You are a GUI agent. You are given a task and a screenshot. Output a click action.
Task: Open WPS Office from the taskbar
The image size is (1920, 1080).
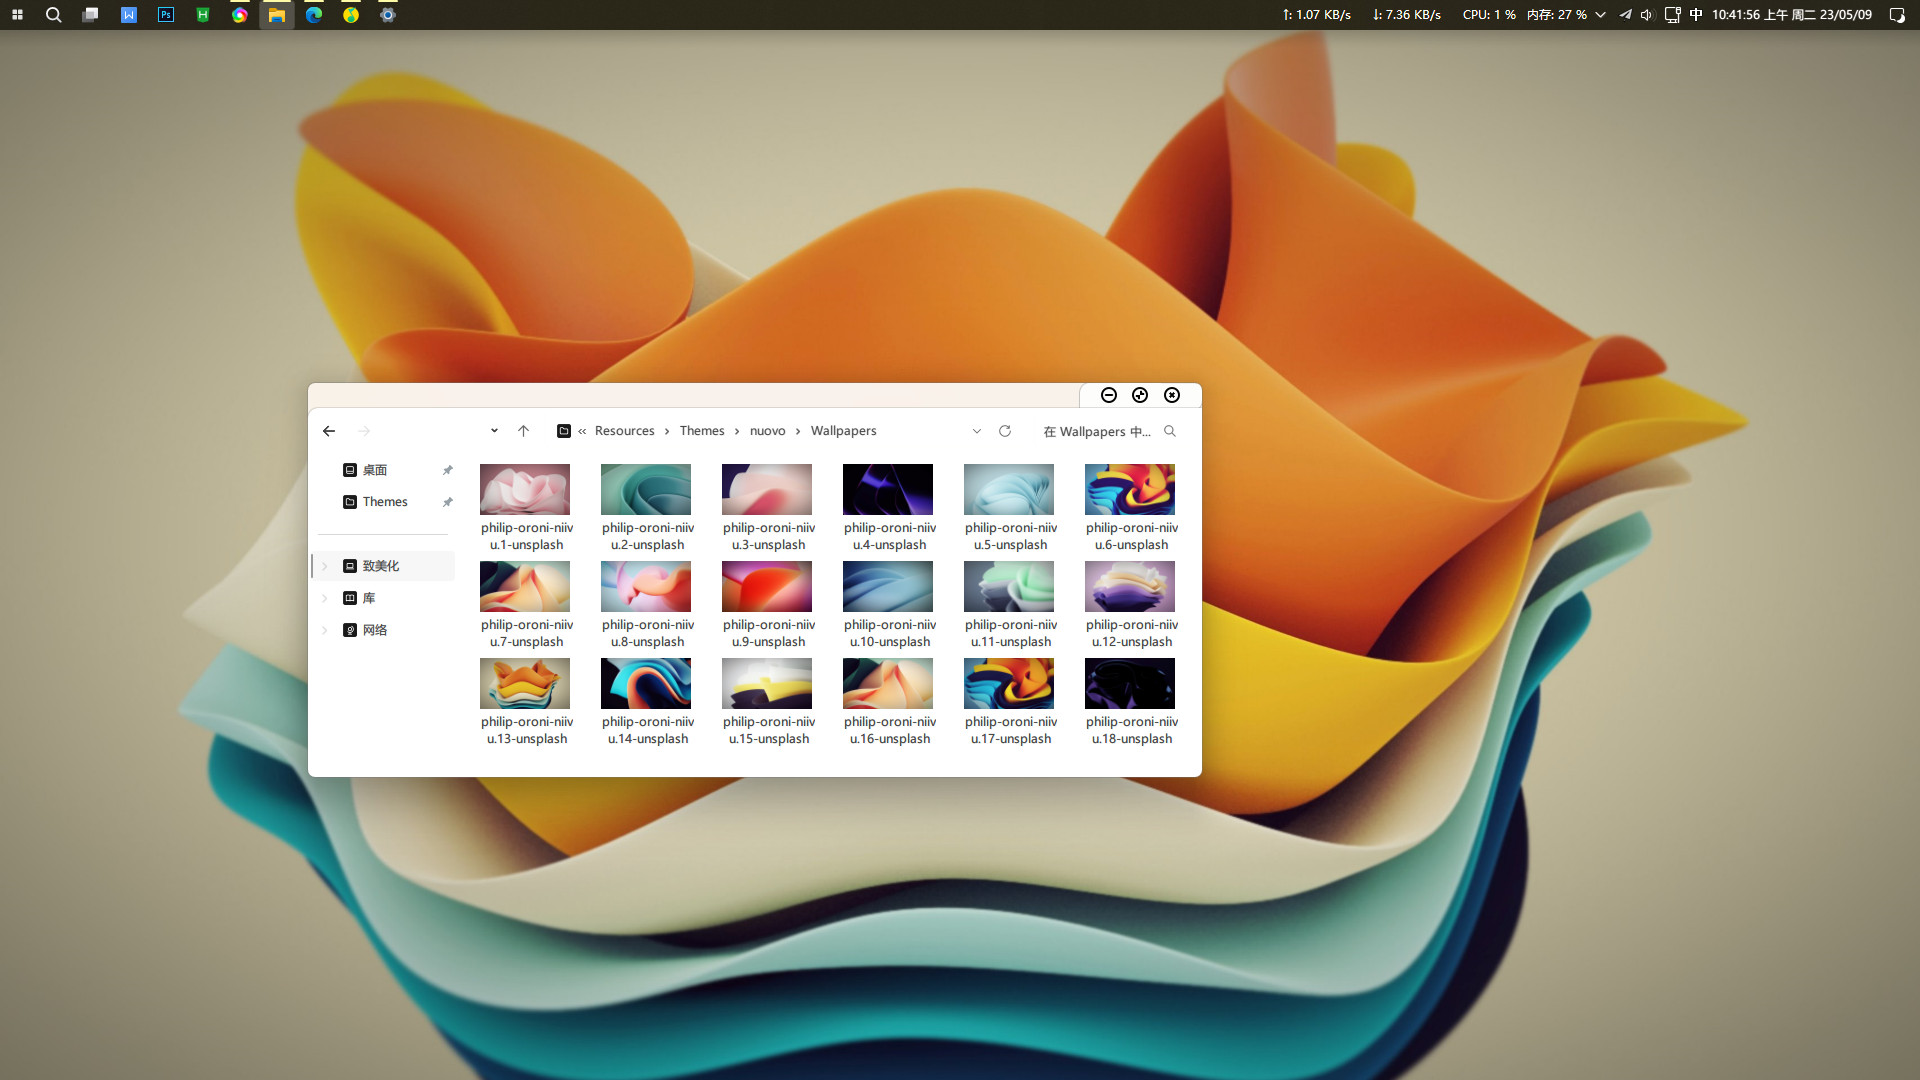(x=129, y=15)
